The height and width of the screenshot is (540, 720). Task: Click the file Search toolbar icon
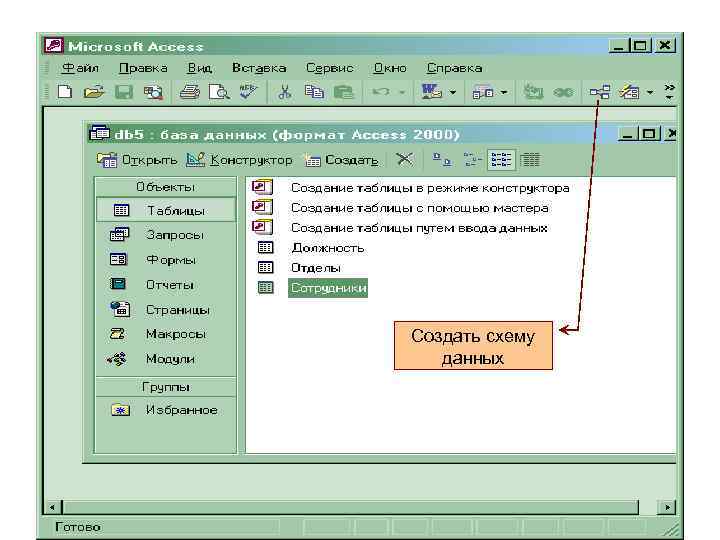pyautogui.click(x=153, y=92)
